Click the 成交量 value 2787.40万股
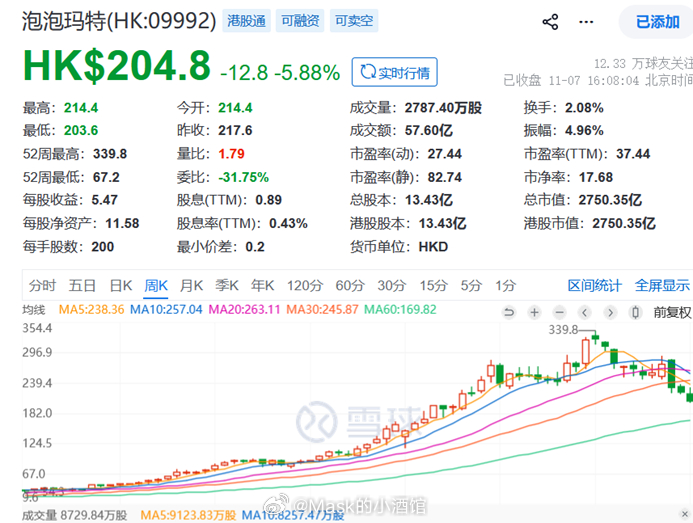The width and height of the screenshot is (693, 523). [443, 108]
